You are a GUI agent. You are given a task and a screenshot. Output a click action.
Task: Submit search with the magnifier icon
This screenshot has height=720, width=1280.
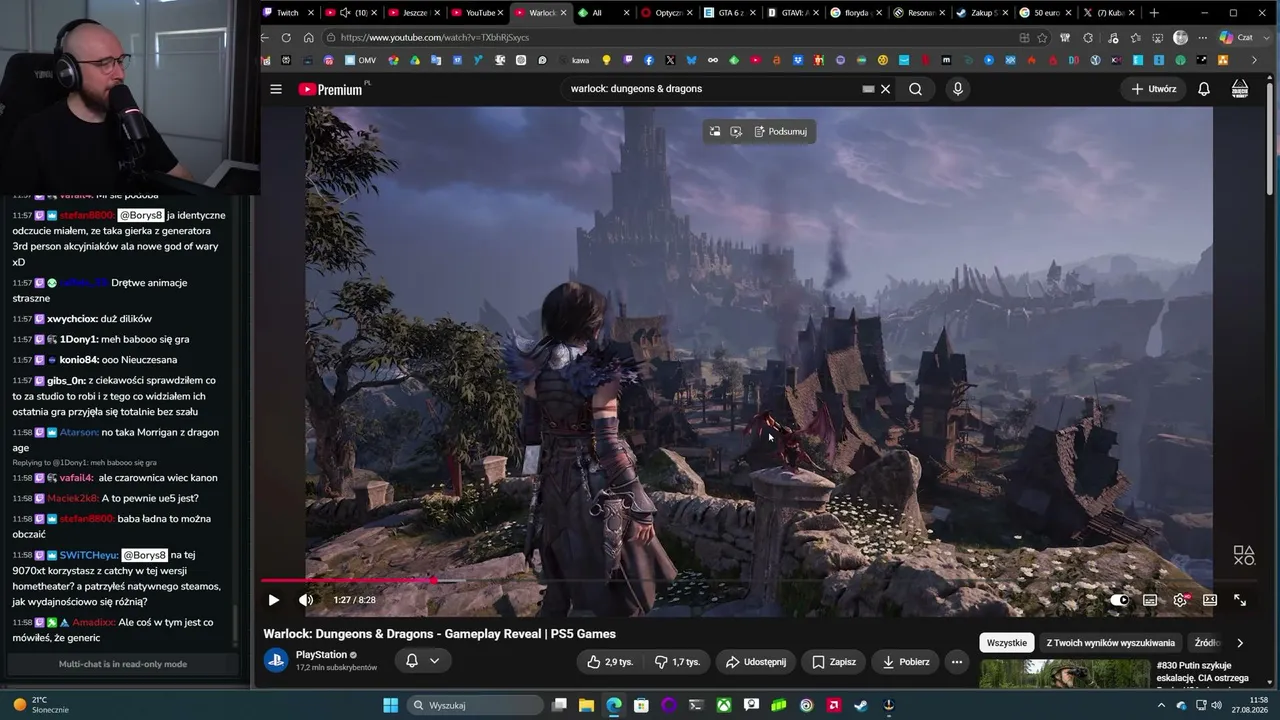pyautogui.click(x=915, y=89)
